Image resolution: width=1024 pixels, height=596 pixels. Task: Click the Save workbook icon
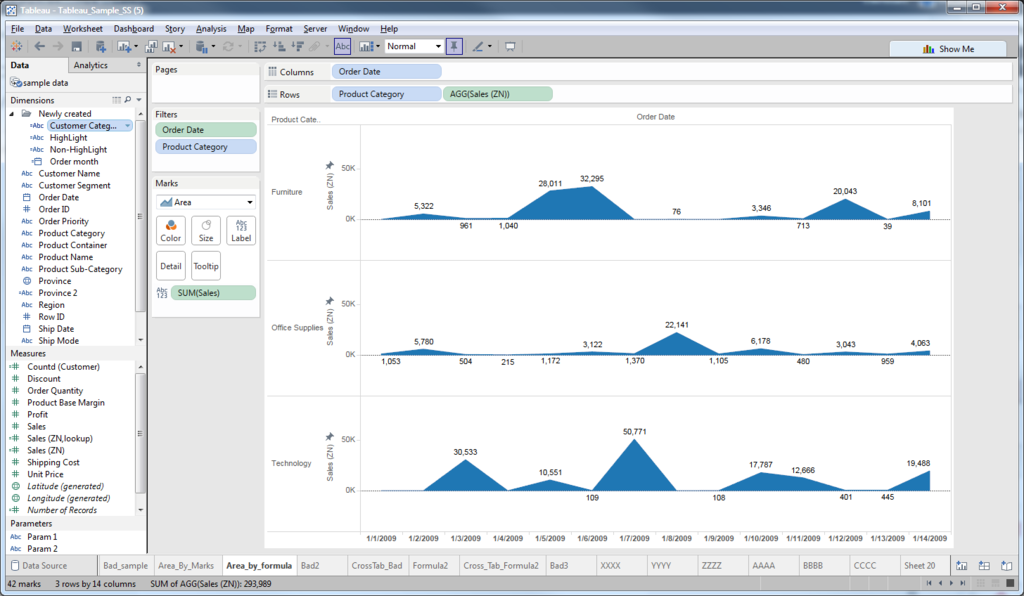coord(76,46)
